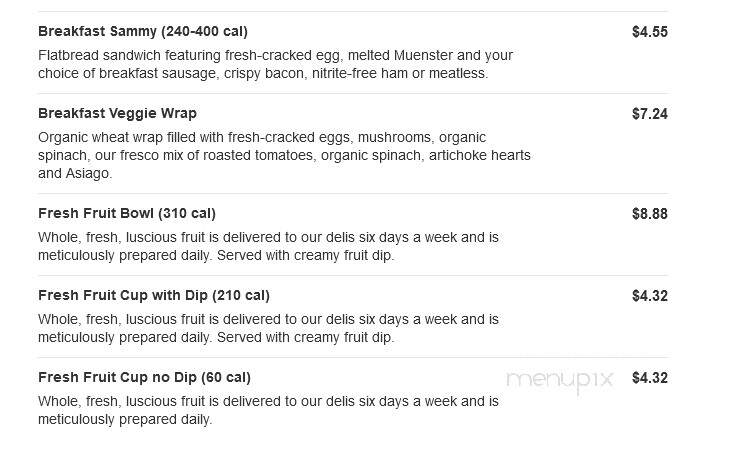The image size is (739, 462).
Task: Click the Breakfast Sammy item title
Action: (143, 32)
